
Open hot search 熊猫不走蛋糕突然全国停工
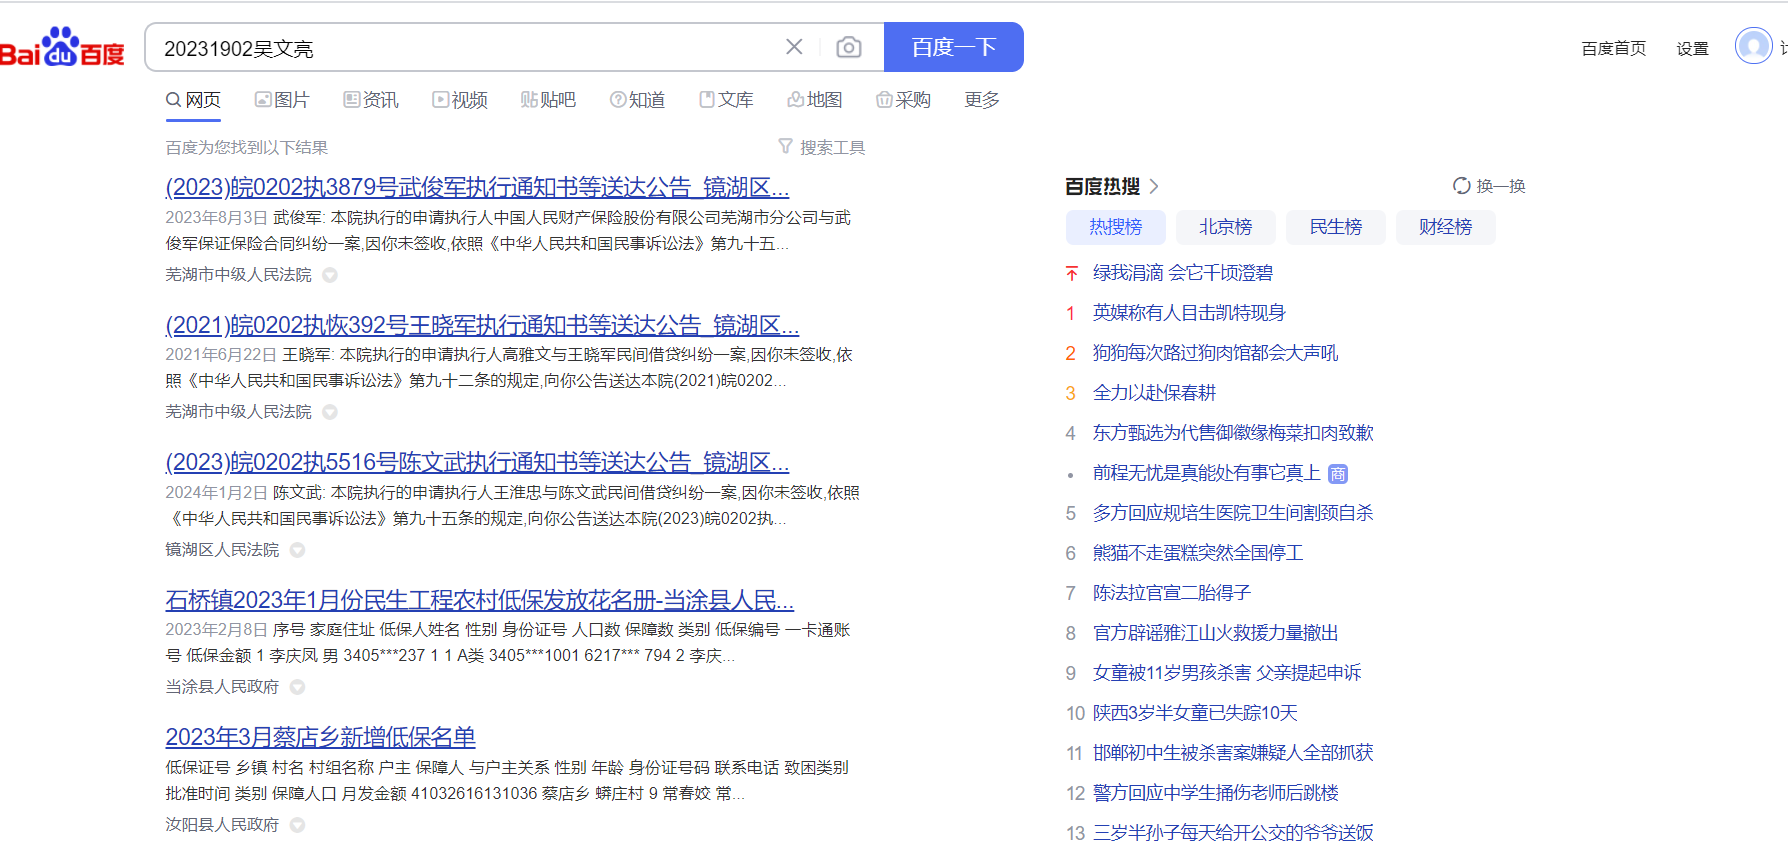1197,553
